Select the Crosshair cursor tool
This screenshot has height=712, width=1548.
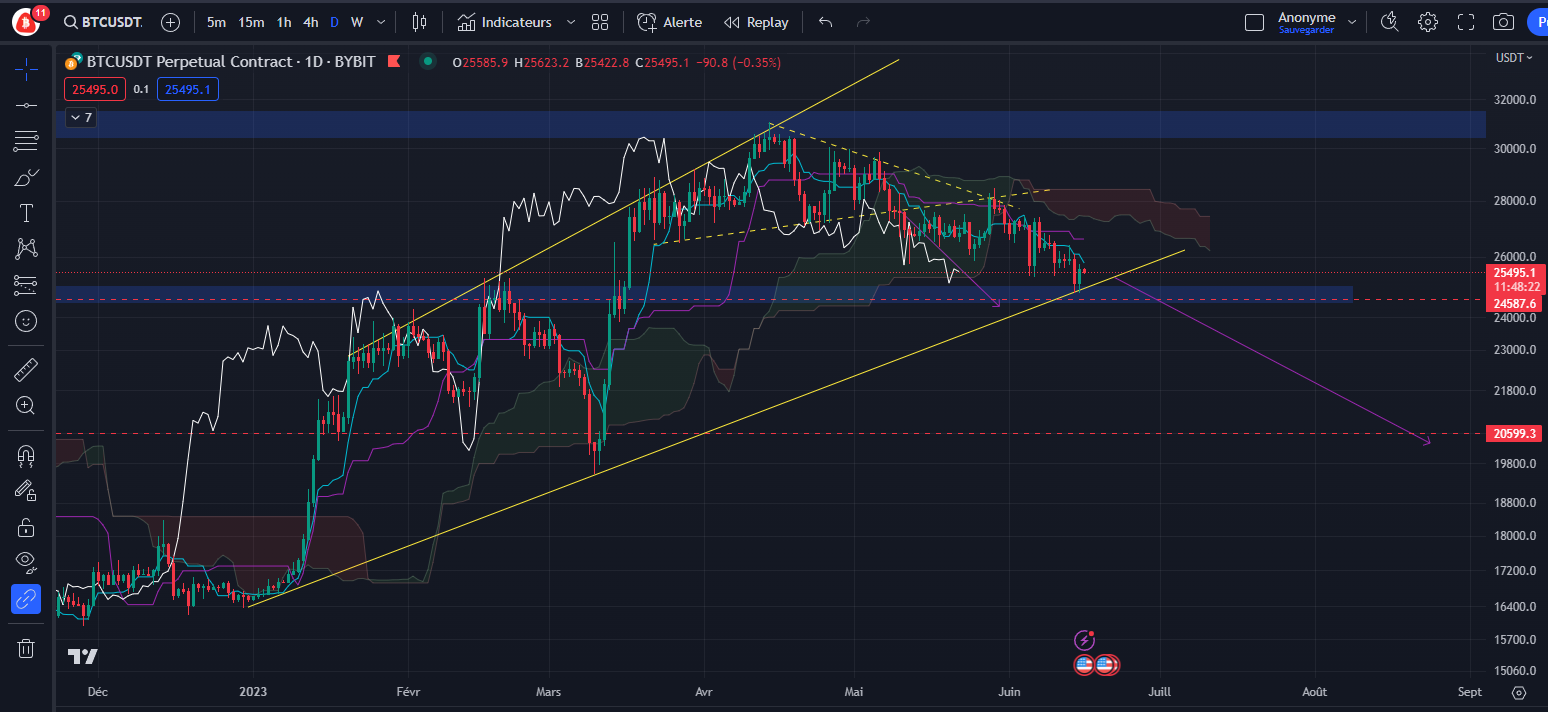click(26, 70)
